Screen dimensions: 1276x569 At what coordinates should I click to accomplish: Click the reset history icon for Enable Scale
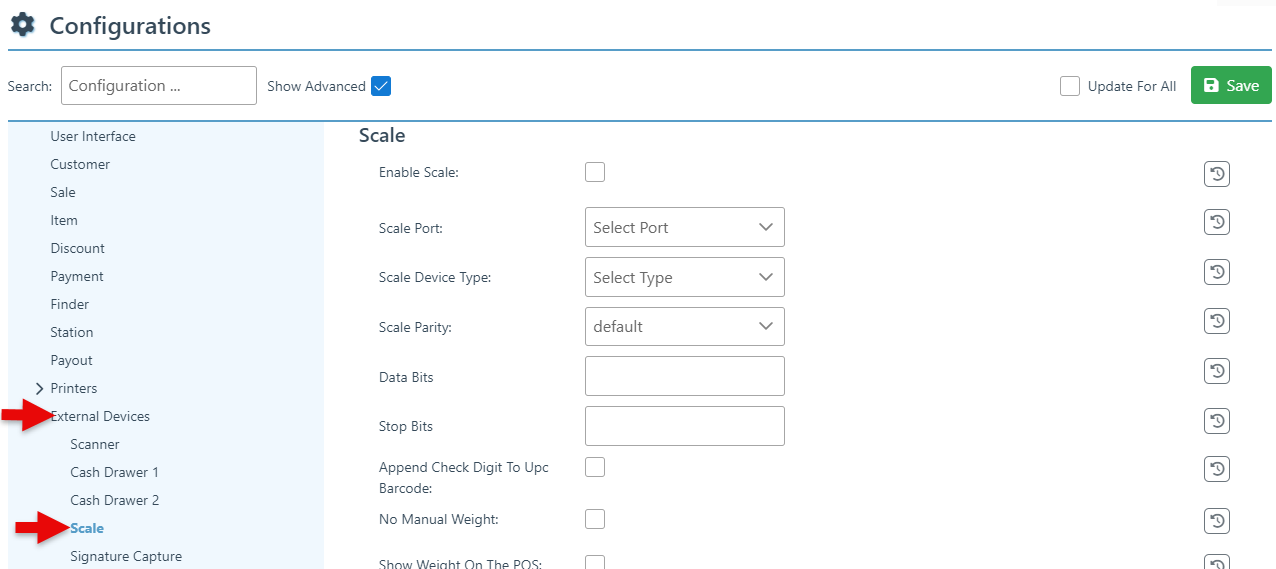tap(1216, 175)
